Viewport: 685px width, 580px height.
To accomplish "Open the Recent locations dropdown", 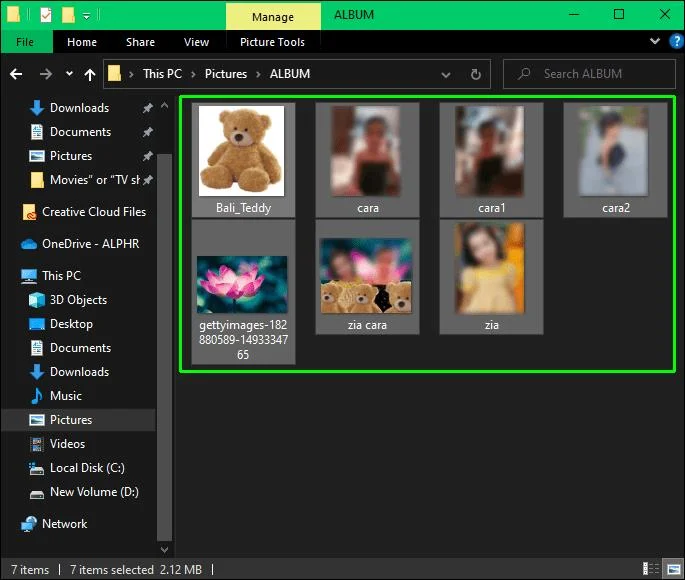I will (69, 73).
